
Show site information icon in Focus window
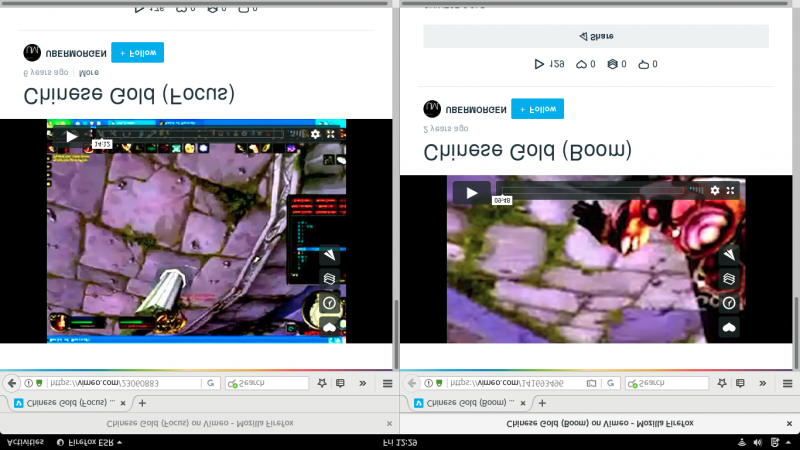29,383
